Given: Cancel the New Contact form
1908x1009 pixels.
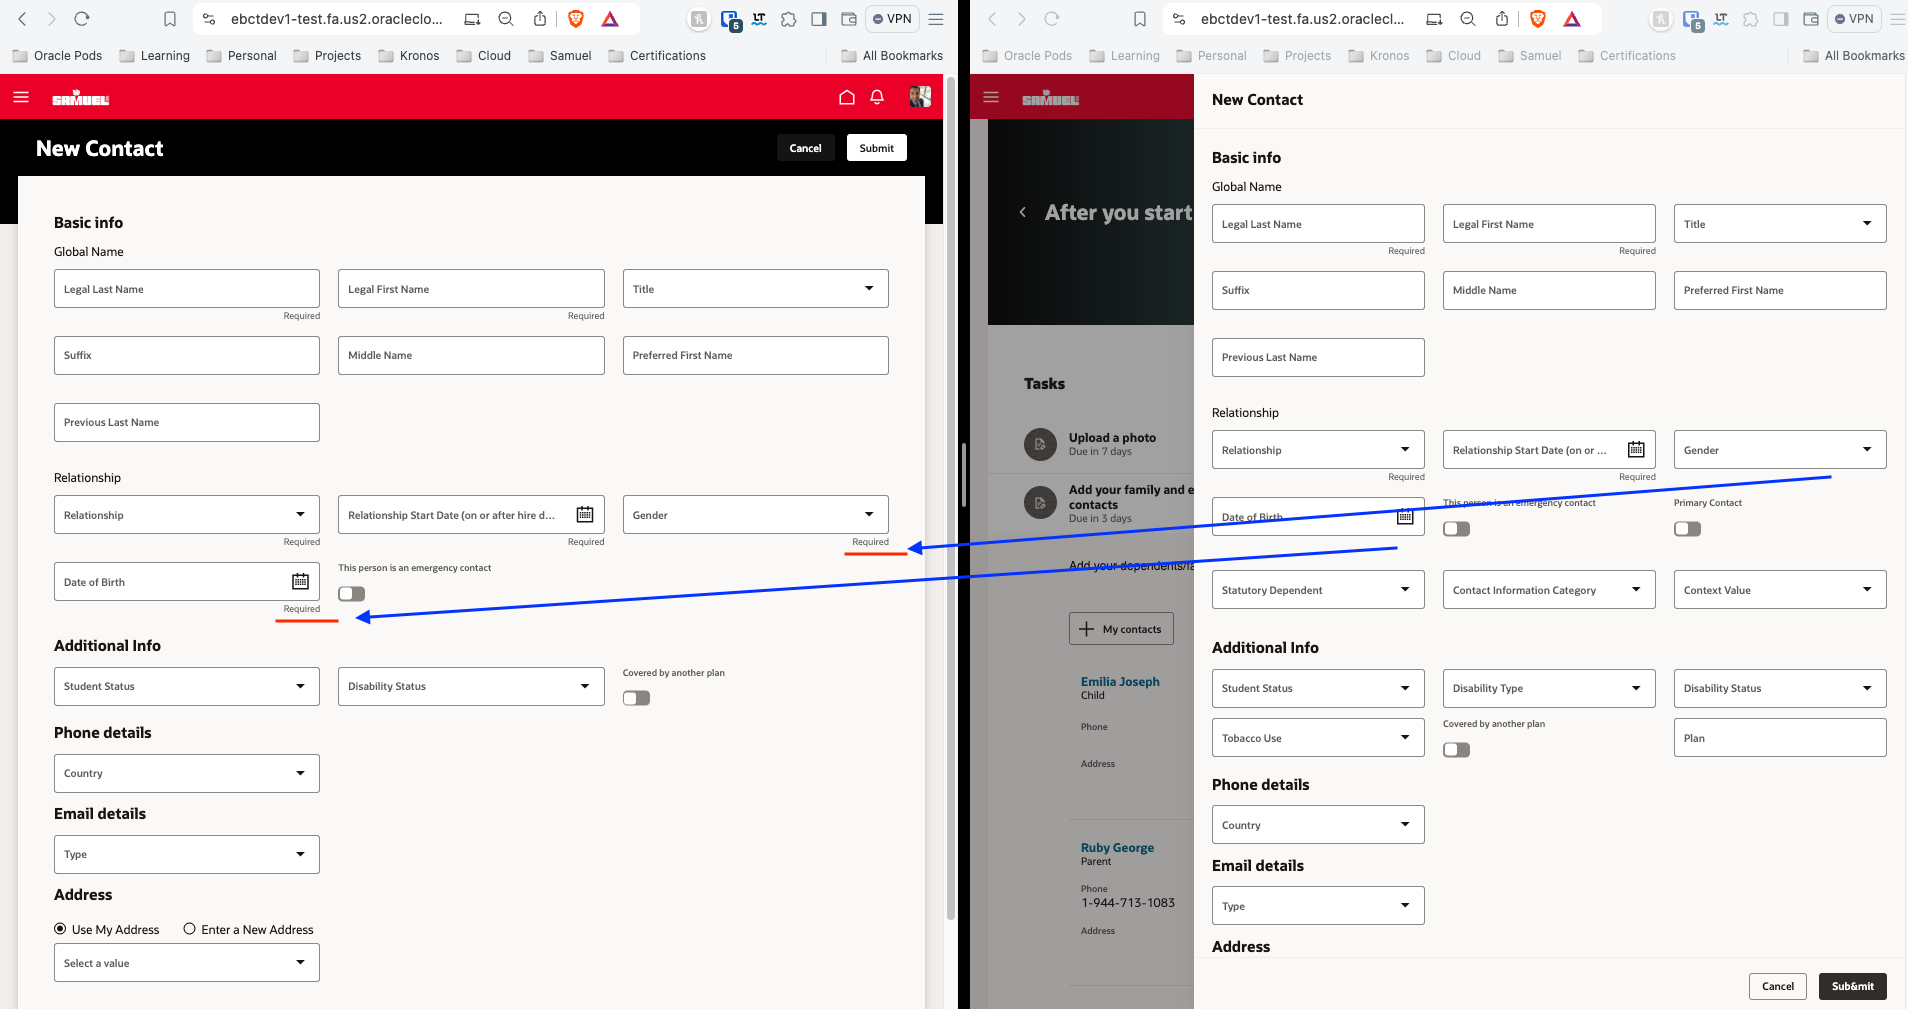Looking at the screenshot, I should click(x=805, y=147).
